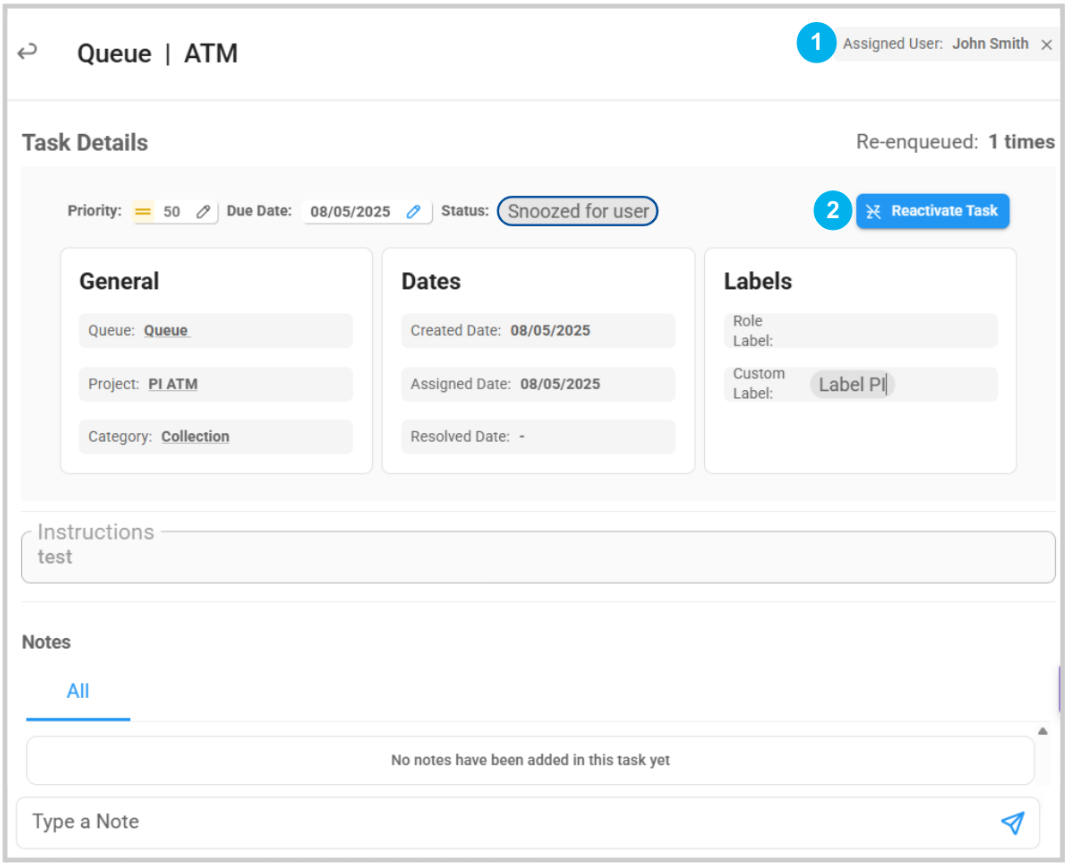The width and height of the screenshot is (1071, 868).
Task: Go back using the return arrow icon
Action: pyautogui.click(x=28, y=52)
